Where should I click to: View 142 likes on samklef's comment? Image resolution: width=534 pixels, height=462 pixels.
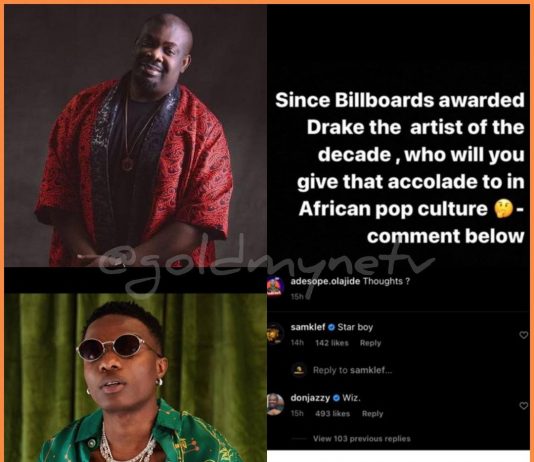tap(332, 343)
